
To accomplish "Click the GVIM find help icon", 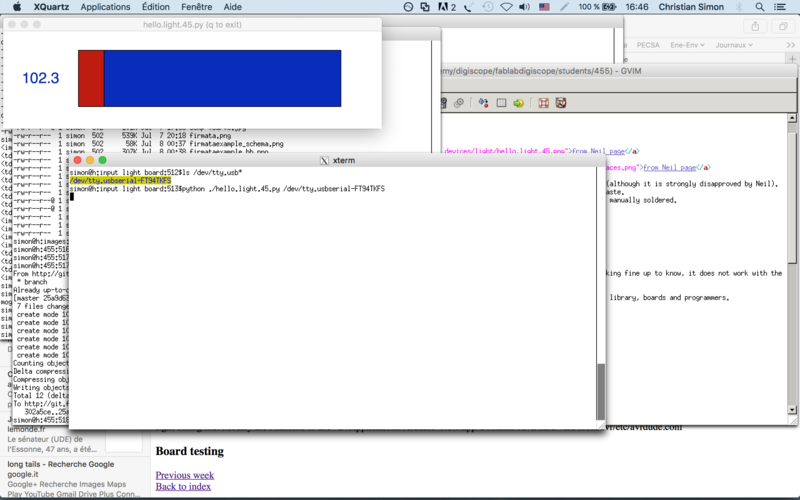I will pos(561,103).
